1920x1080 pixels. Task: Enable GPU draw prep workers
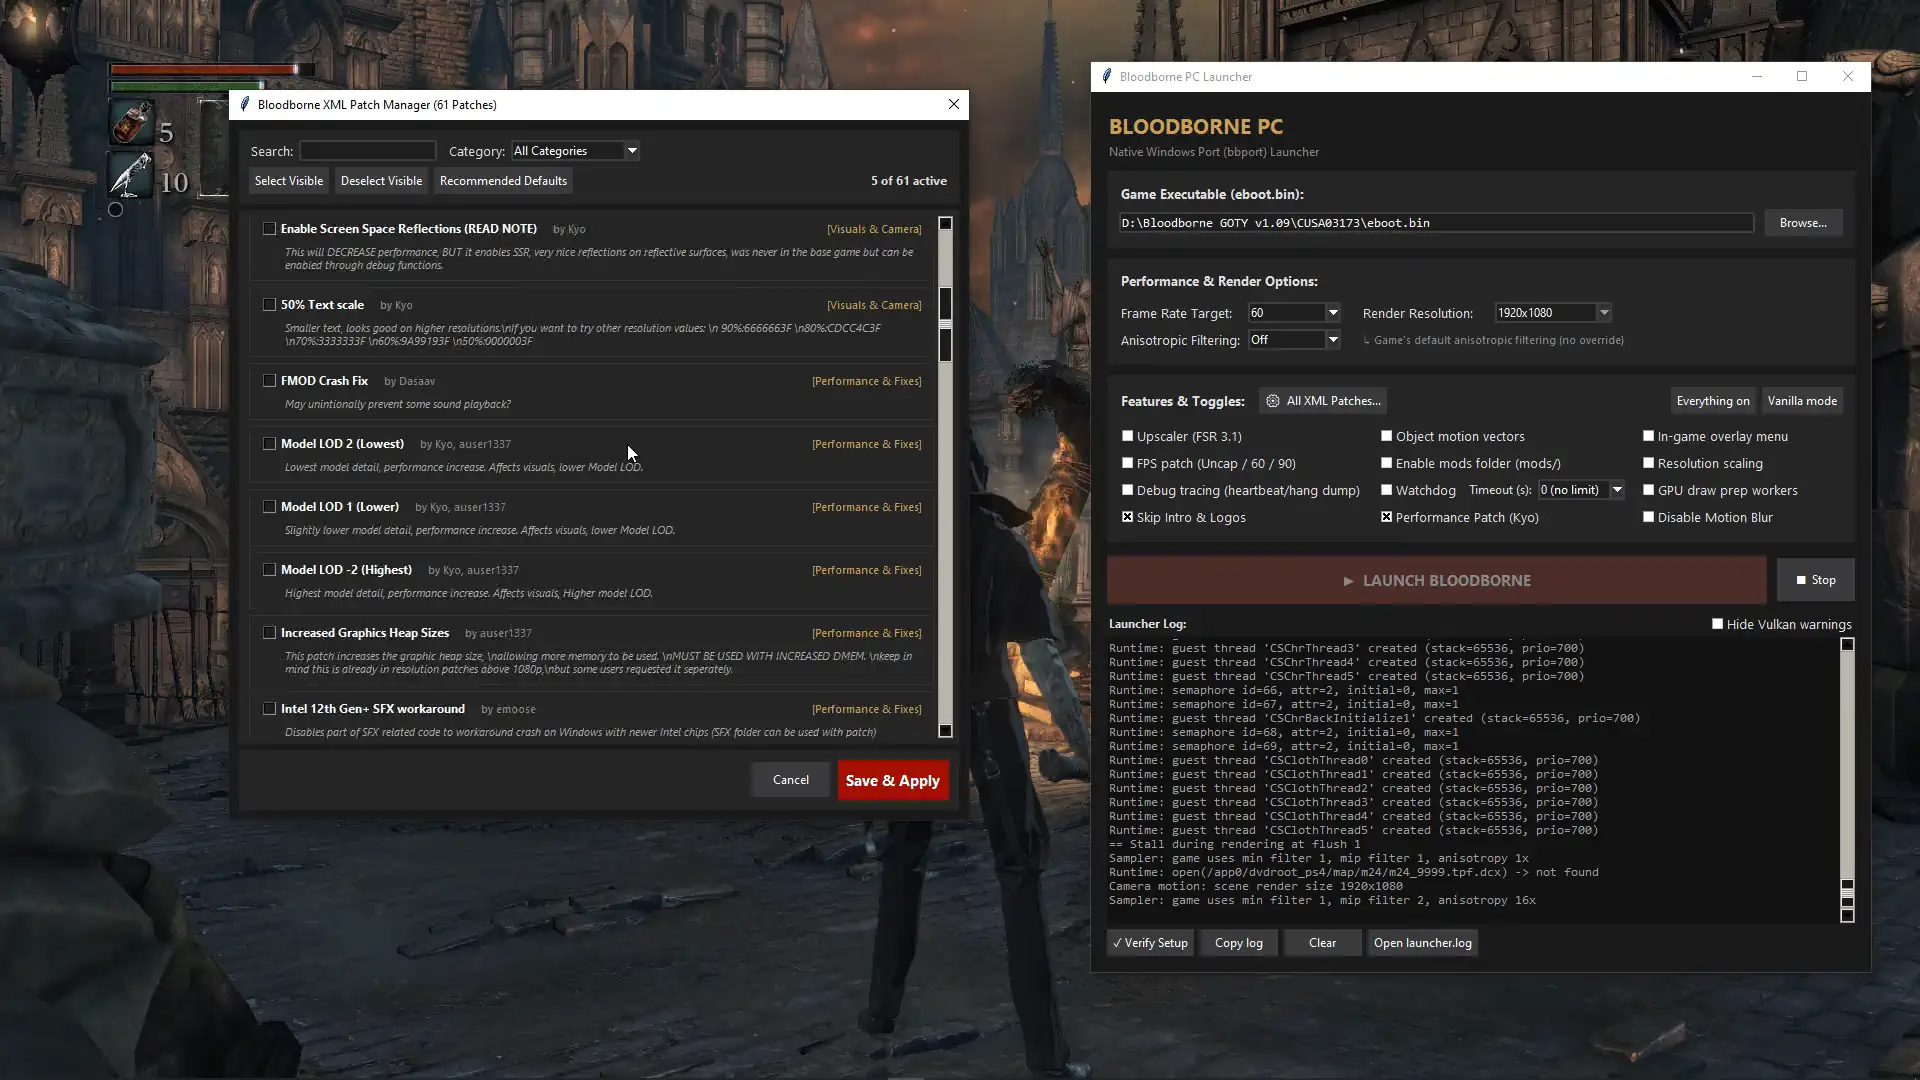[1649, 490]
